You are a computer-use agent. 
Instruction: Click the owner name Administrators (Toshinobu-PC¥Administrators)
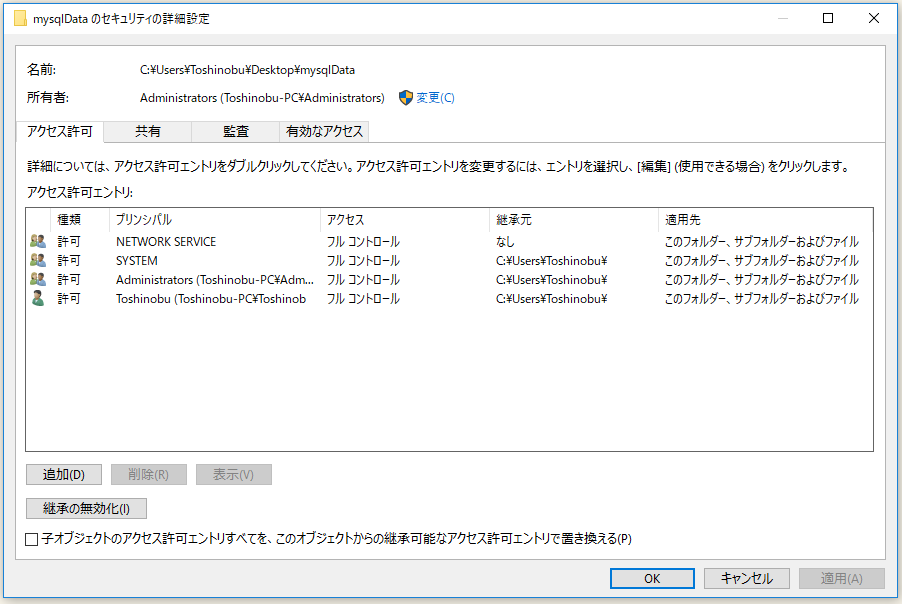(x=262, y=98)
